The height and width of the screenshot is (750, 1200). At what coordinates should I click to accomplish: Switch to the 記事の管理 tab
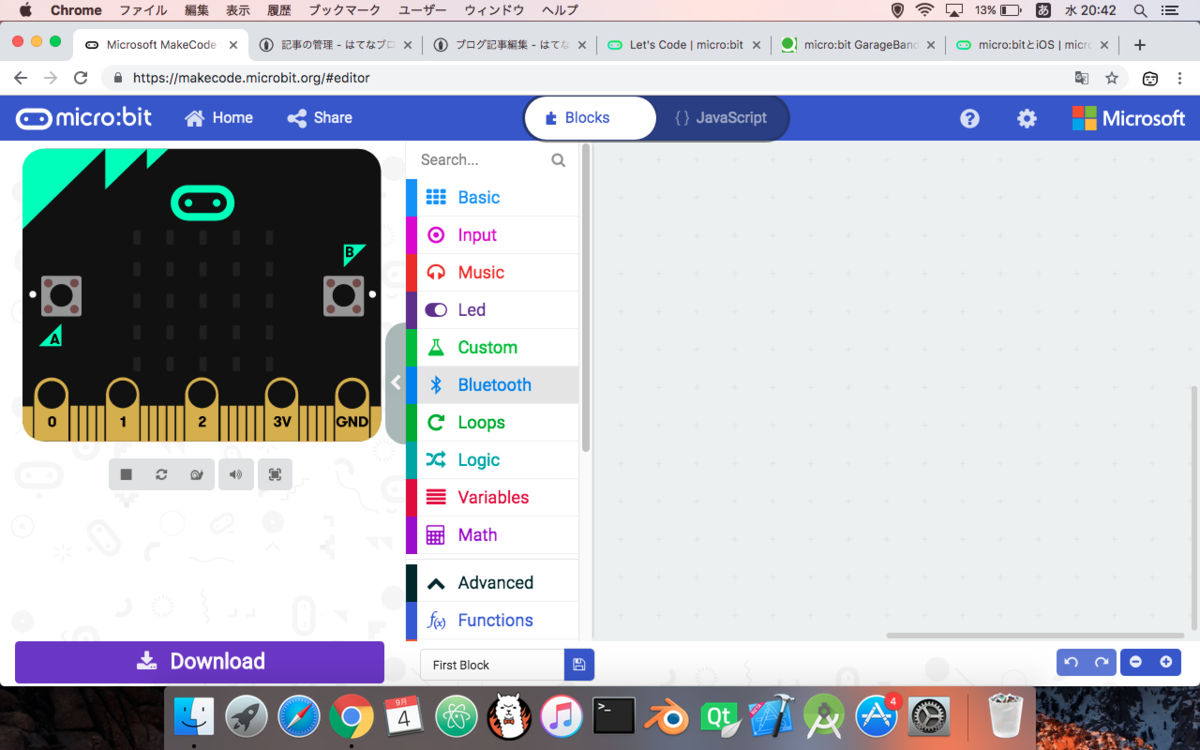[x=336, y=45]
